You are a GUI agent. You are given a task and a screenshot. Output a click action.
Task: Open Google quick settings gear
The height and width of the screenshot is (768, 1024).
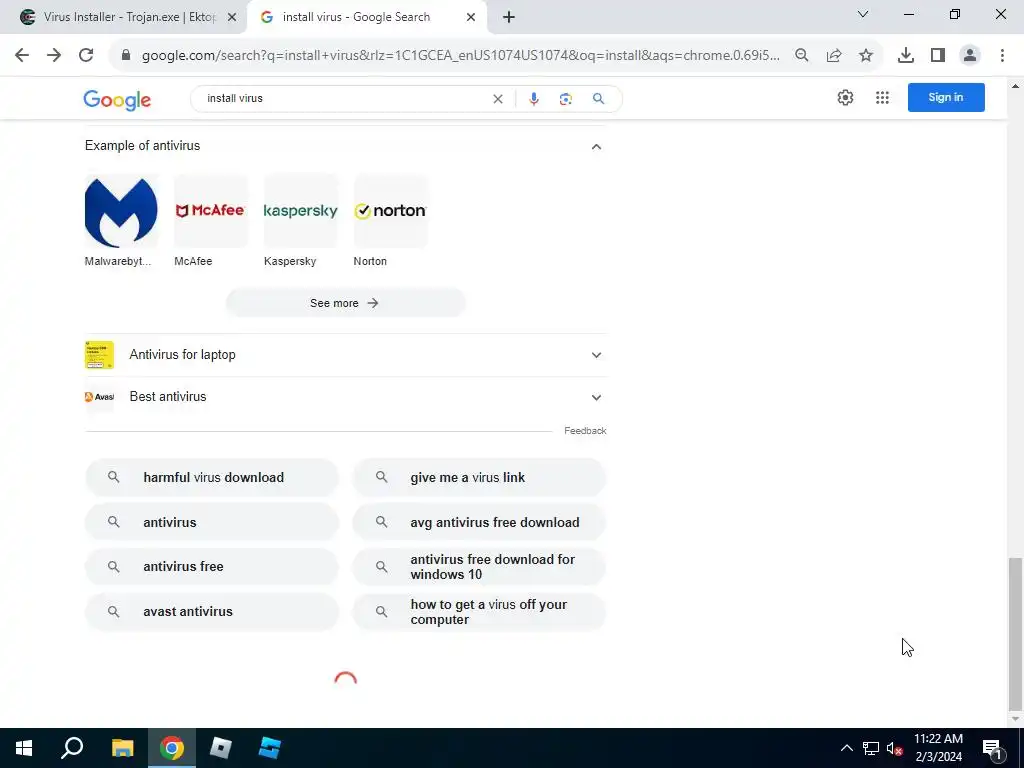coord(845,97)
